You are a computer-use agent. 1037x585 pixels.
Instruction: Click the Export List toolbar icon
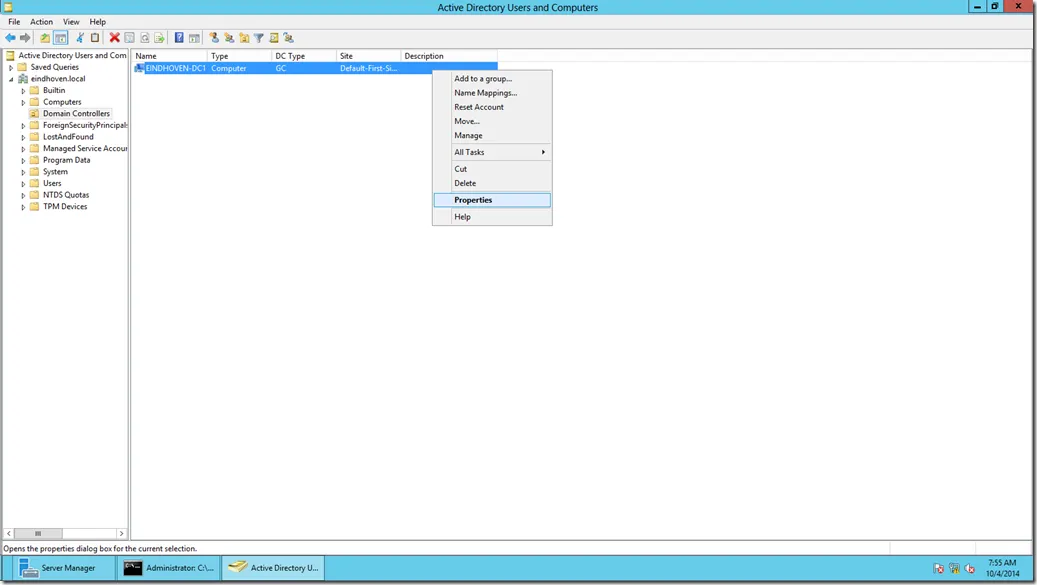point(159,38)
